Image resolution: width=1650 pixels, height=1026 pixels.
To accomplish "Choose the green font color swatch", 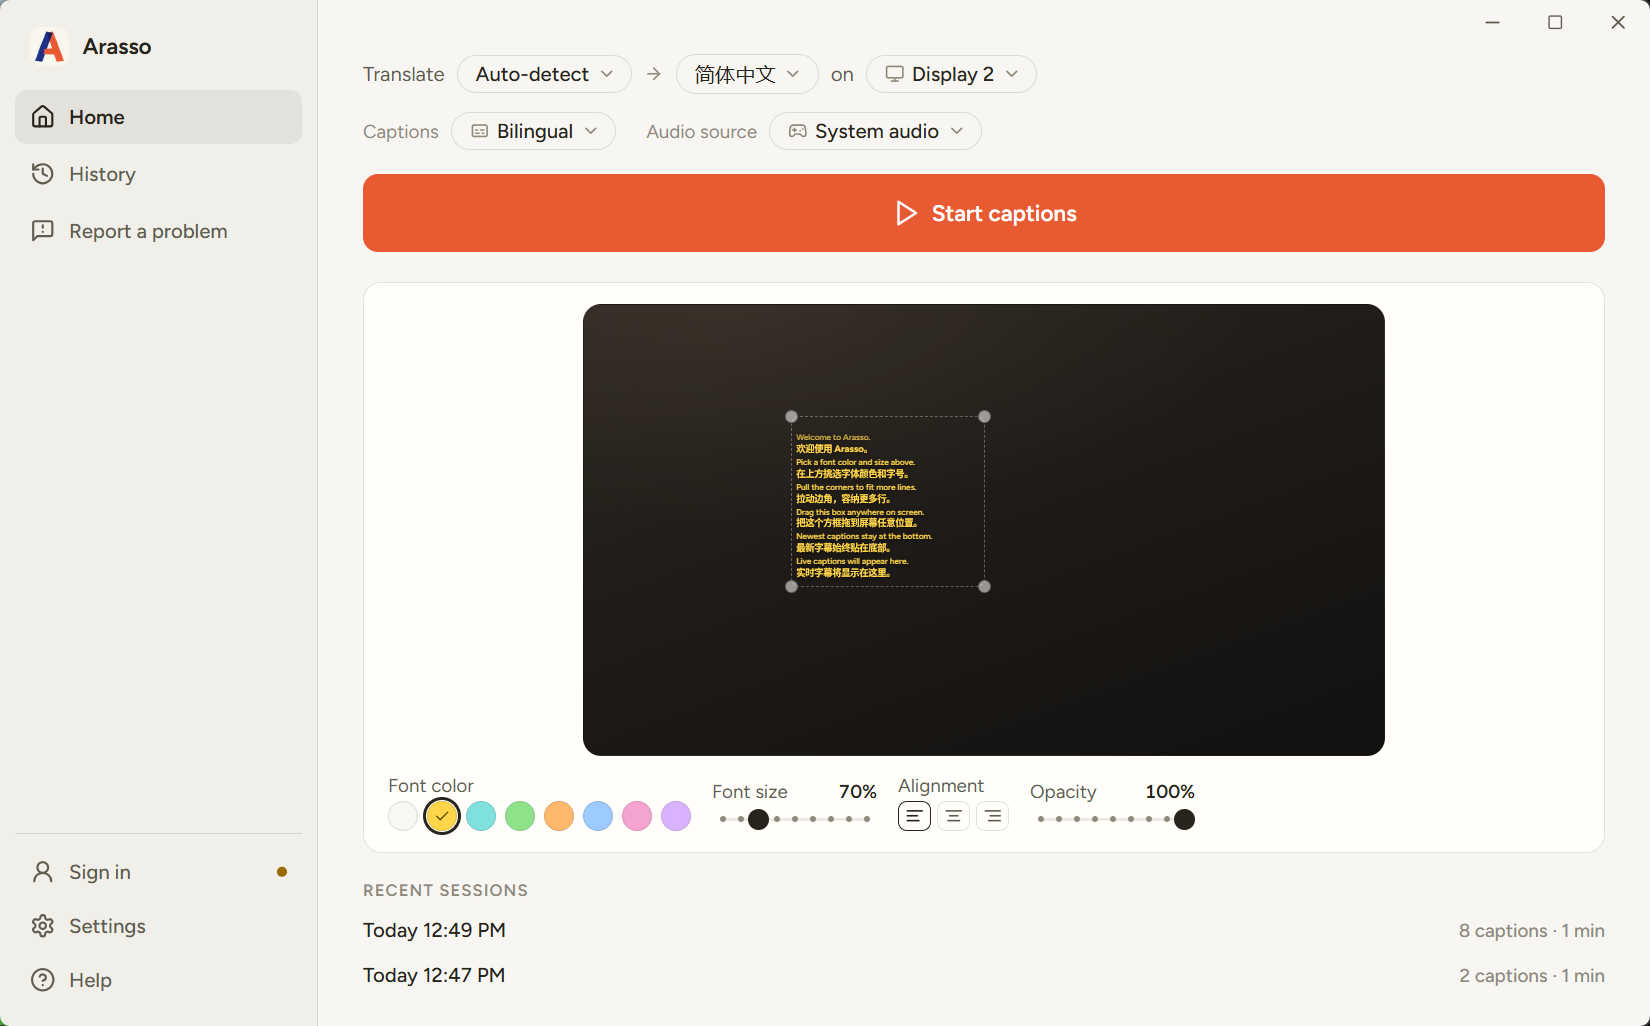I will [x=520, y=816].
